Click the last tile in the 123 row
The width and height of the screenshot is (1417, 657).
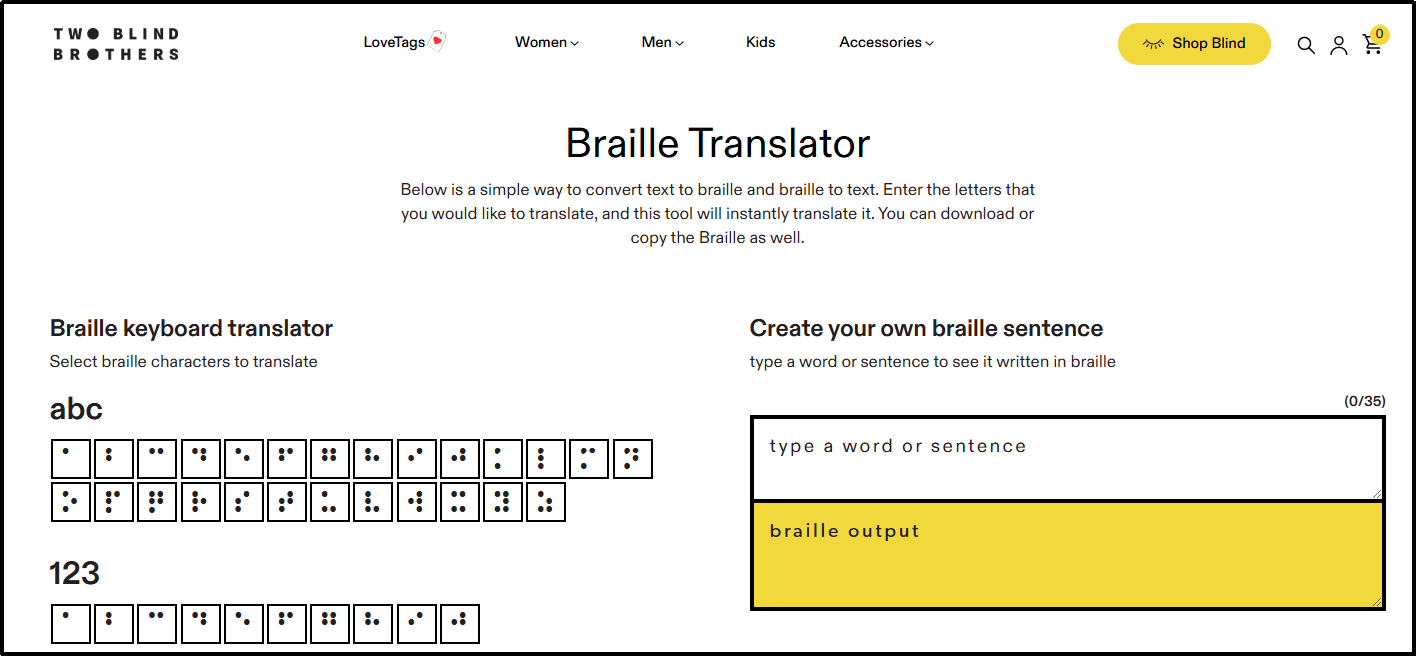pyautogui.click(x=460, y=623)
